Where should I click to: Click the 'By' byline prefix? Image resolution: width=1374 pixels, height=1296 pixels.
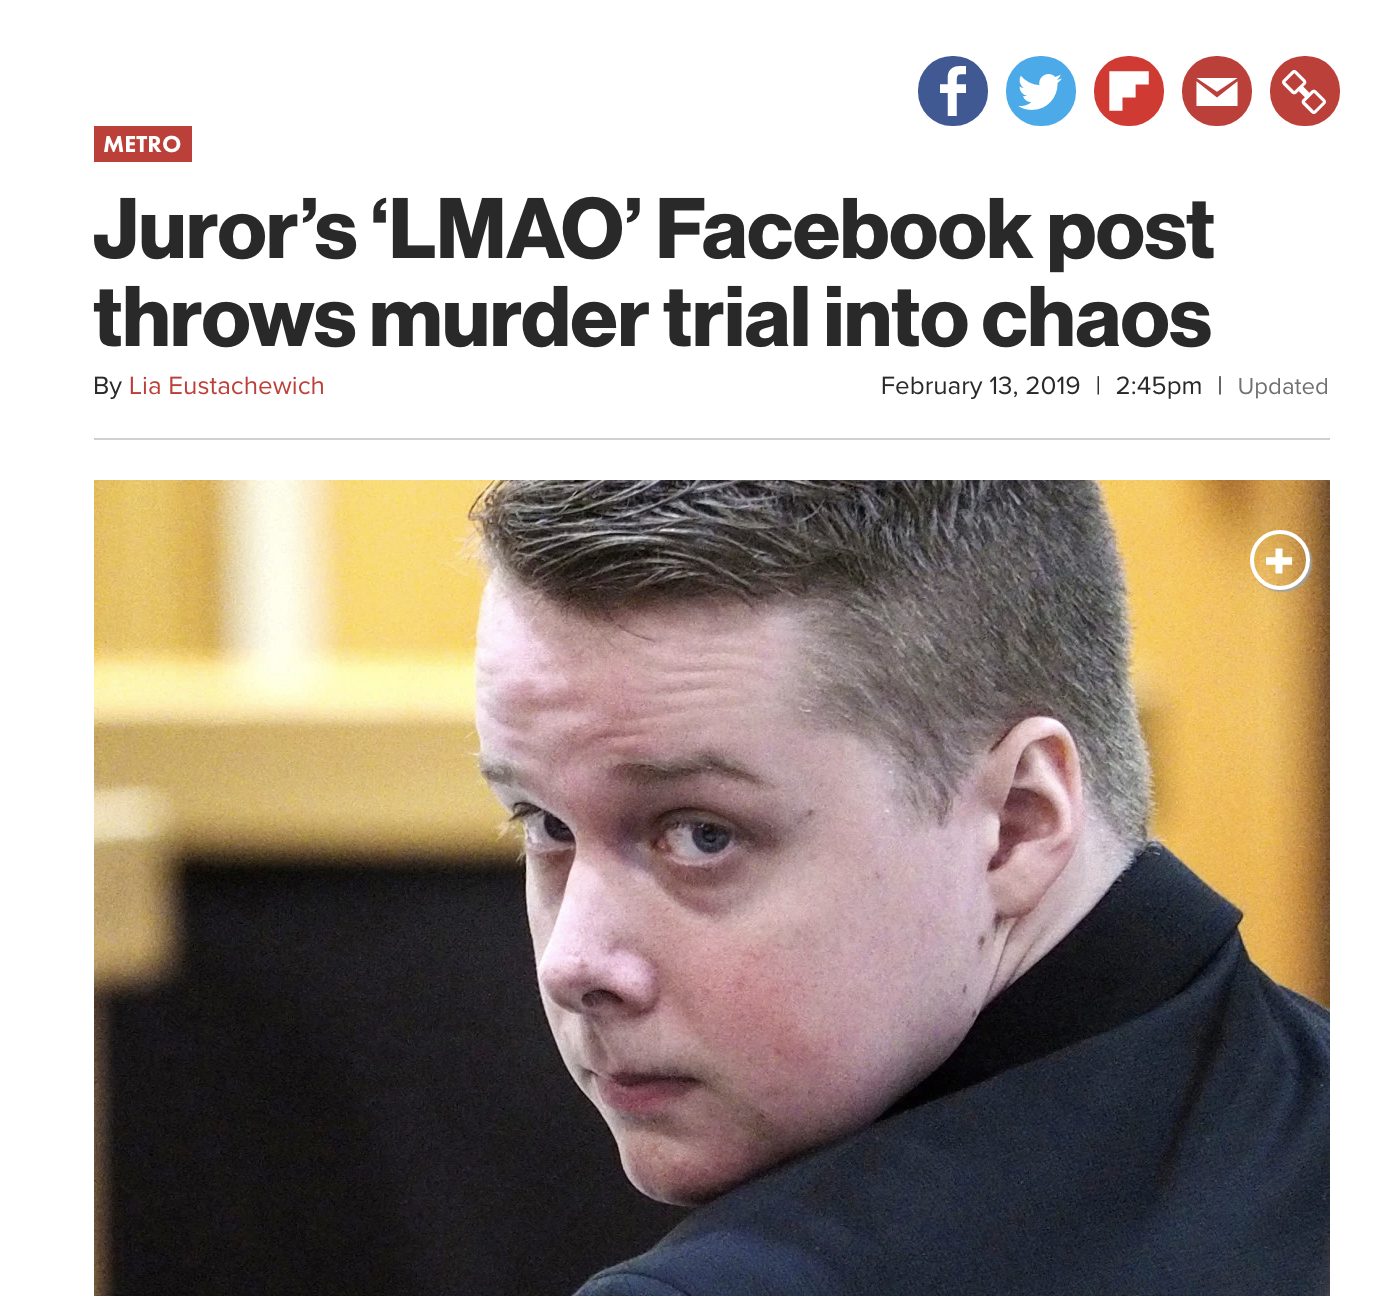107,387
